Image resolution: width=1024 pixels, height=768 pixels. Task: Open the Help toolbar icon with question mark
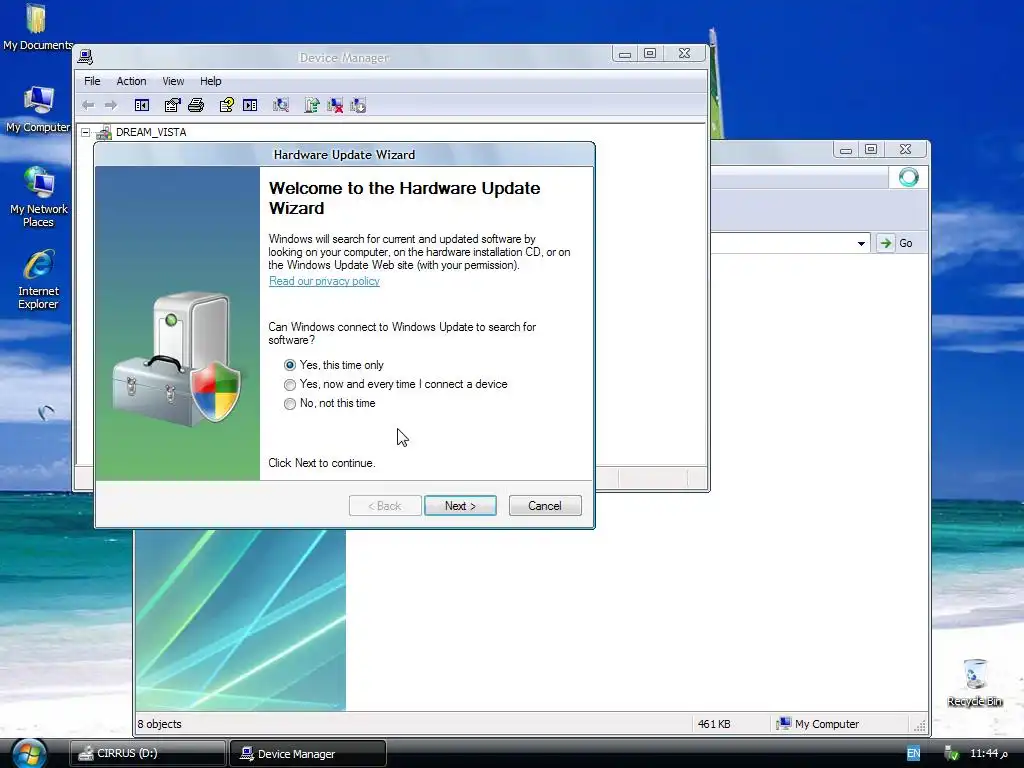point(227,105)
